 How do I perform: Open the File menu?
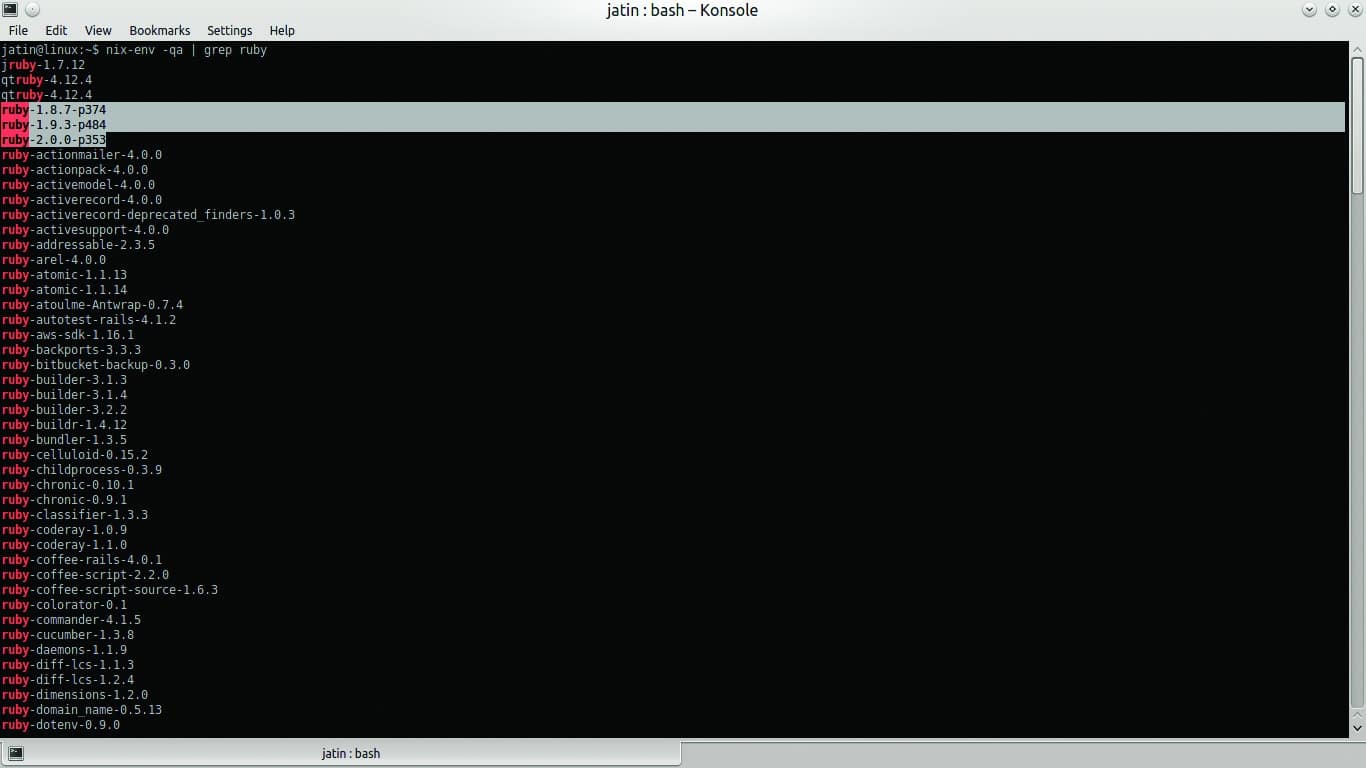[18, 30]
